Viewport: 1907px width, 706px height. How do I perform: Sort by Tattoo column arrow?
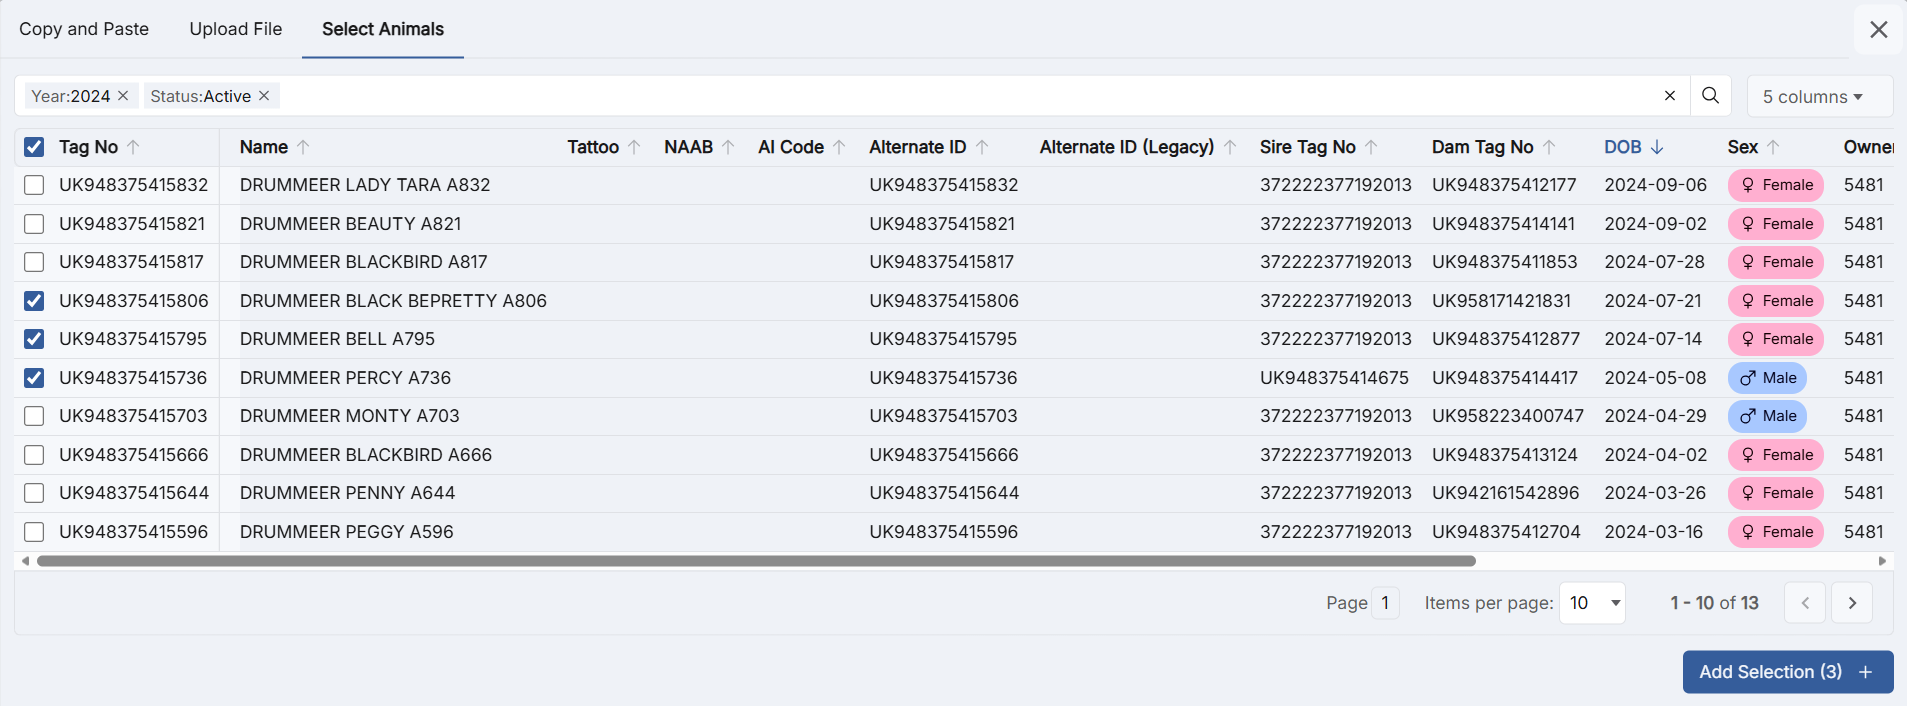click(634, 147)
